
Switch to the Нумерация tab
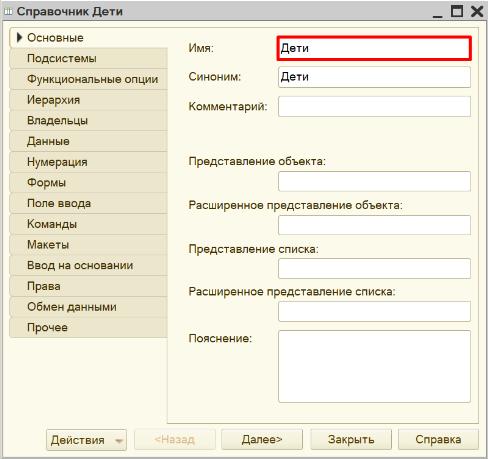click(89, 162)
